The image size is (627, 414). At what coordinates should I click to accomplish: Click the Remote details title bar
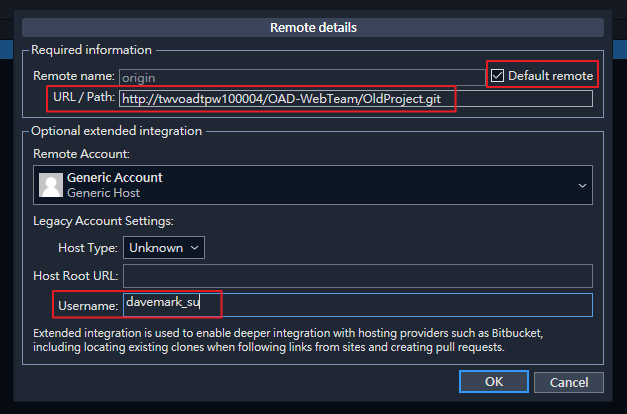pyautogui.click(x=313, y=28)
